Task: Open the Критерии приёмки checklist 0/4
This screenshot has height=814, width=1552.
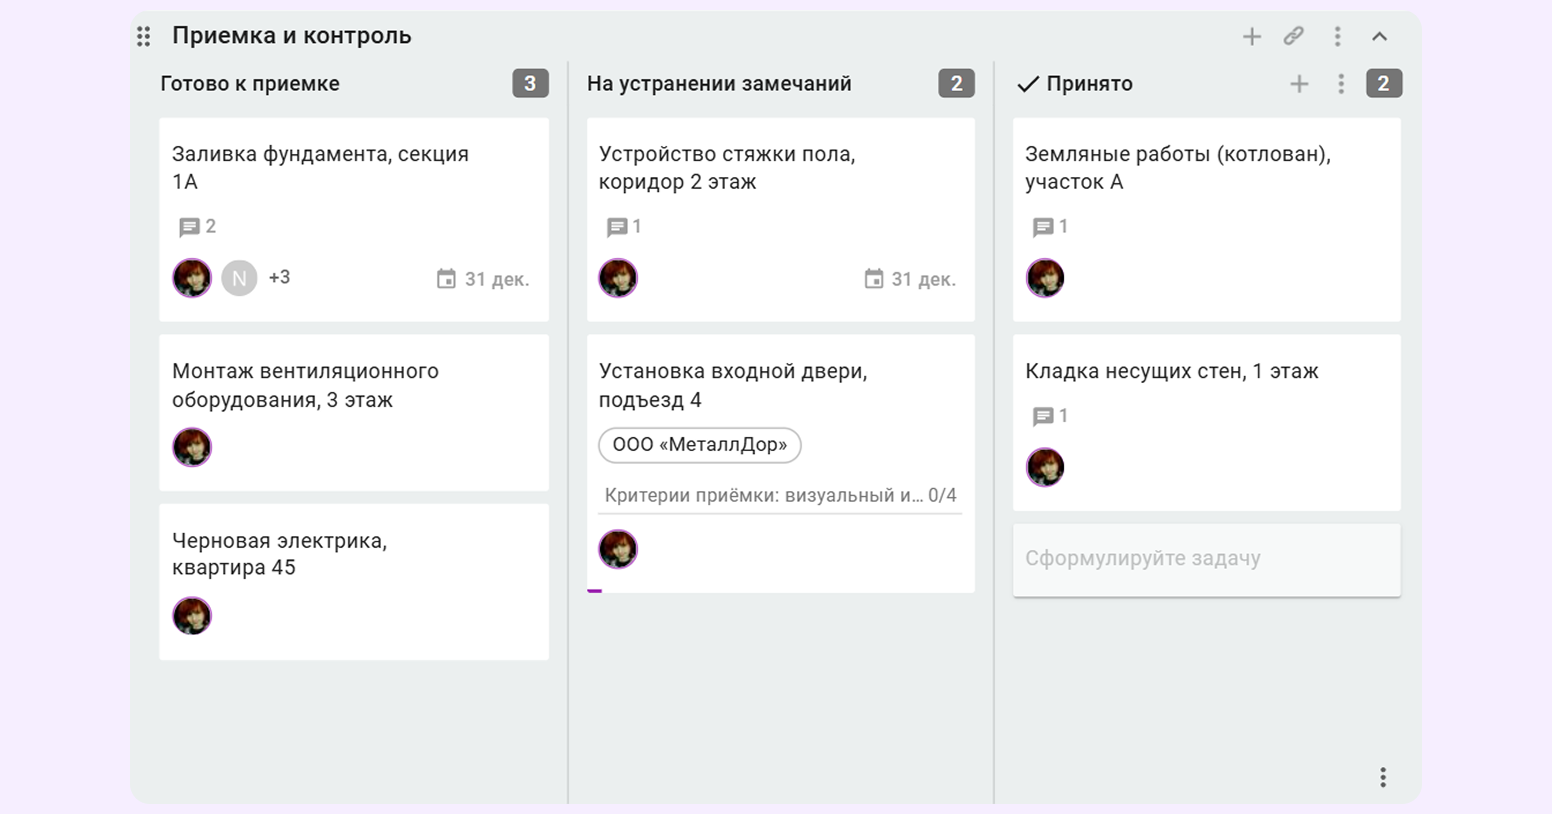Action: coord(780,496)
